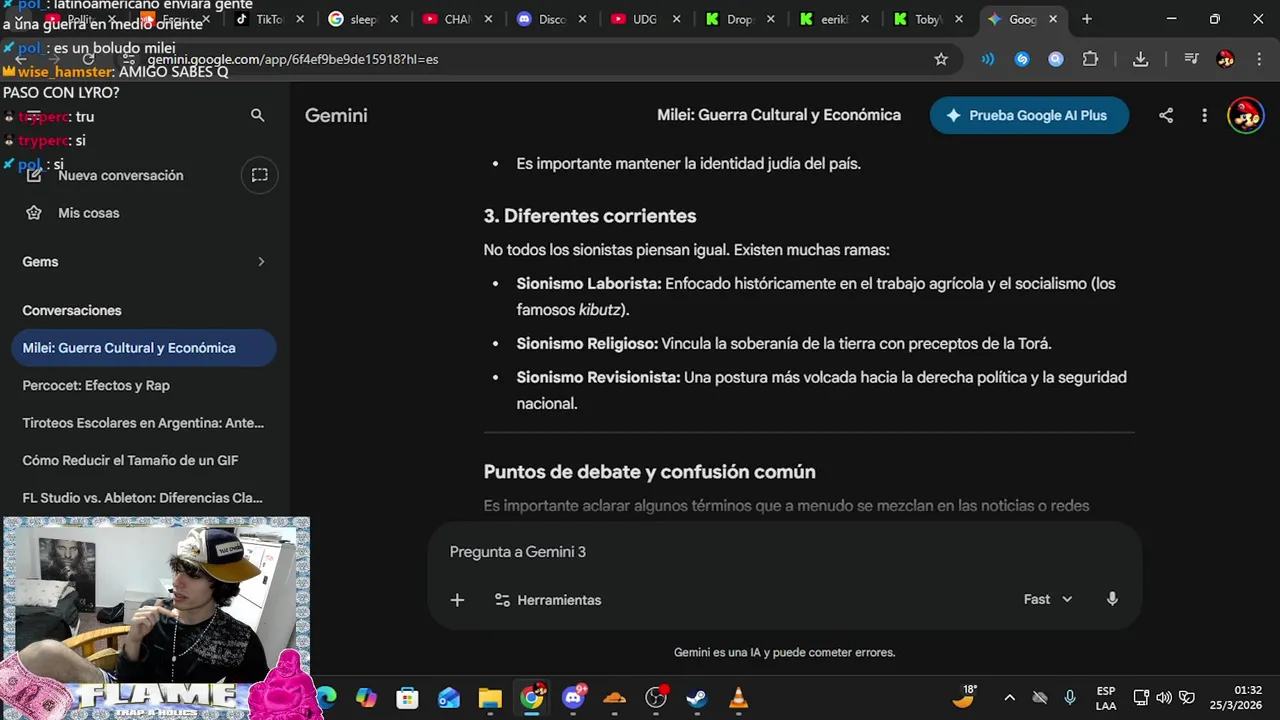The width and height of the screenshot is (1280, 720).
Task: Click Prueba Google AI Plus button
Action: (x=1029, y=115)
